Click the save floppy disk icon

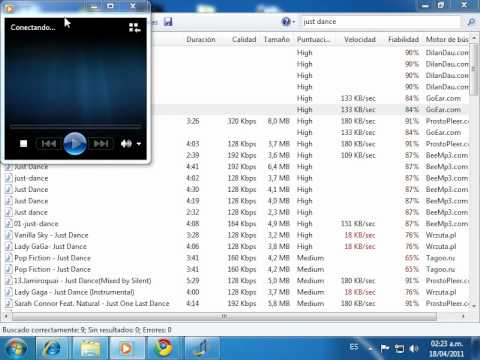pyautogui.click(x=168, y=22)
